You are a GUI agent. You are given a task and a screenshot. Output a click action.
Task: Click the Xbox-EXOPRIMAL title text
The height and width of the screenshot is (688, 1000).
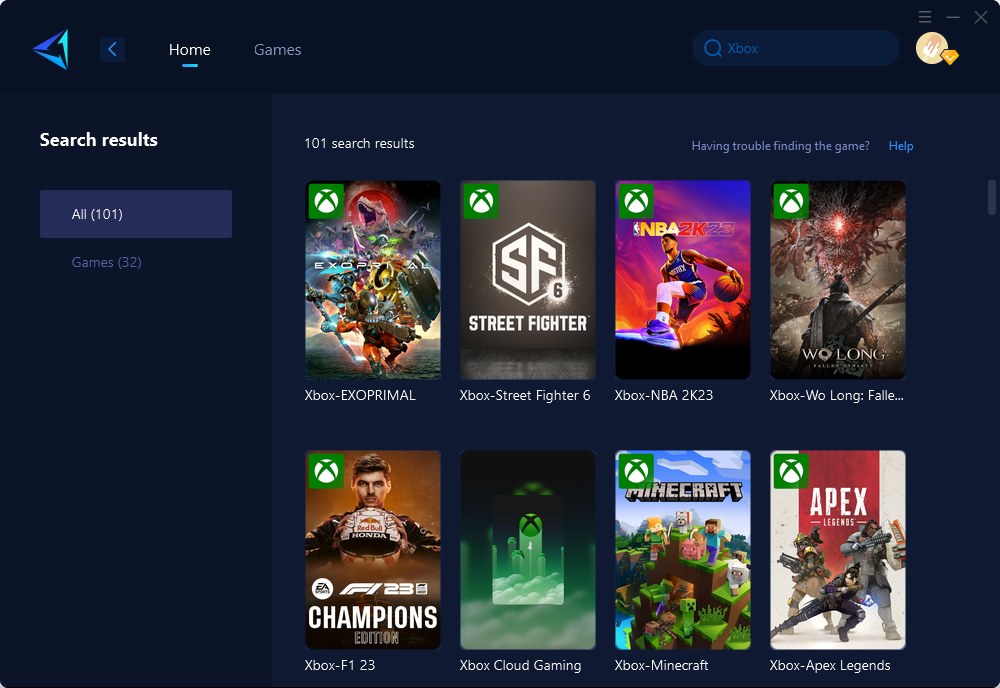click(360, 395)
